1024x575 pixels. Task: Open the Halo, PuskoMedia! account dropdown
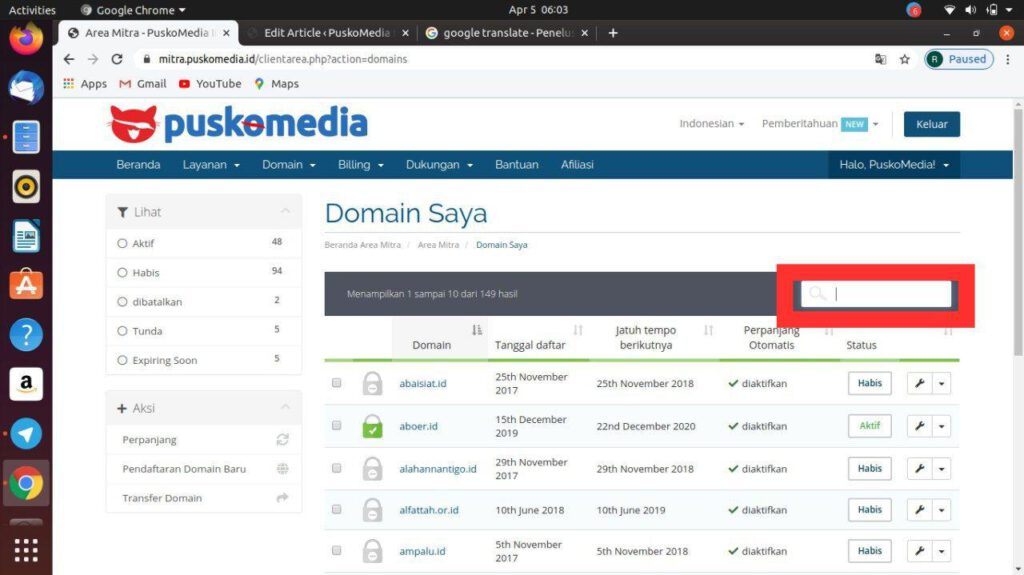click(894, 165)
